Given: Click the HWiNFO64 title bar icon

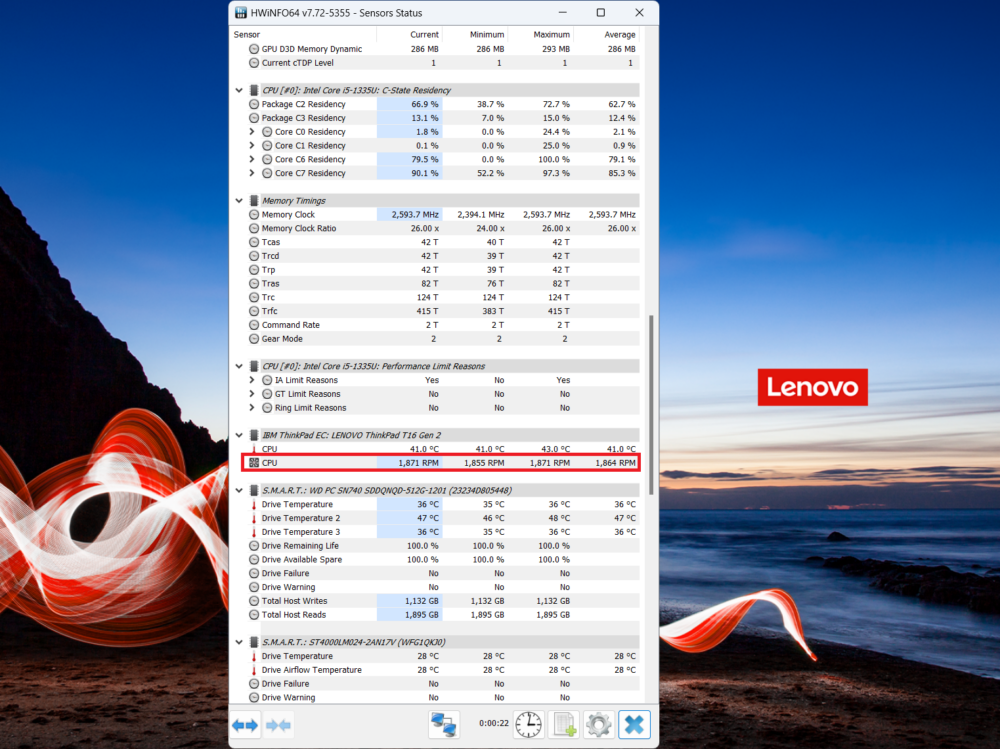Looking at the screenshot, I should tap(240, 12).
